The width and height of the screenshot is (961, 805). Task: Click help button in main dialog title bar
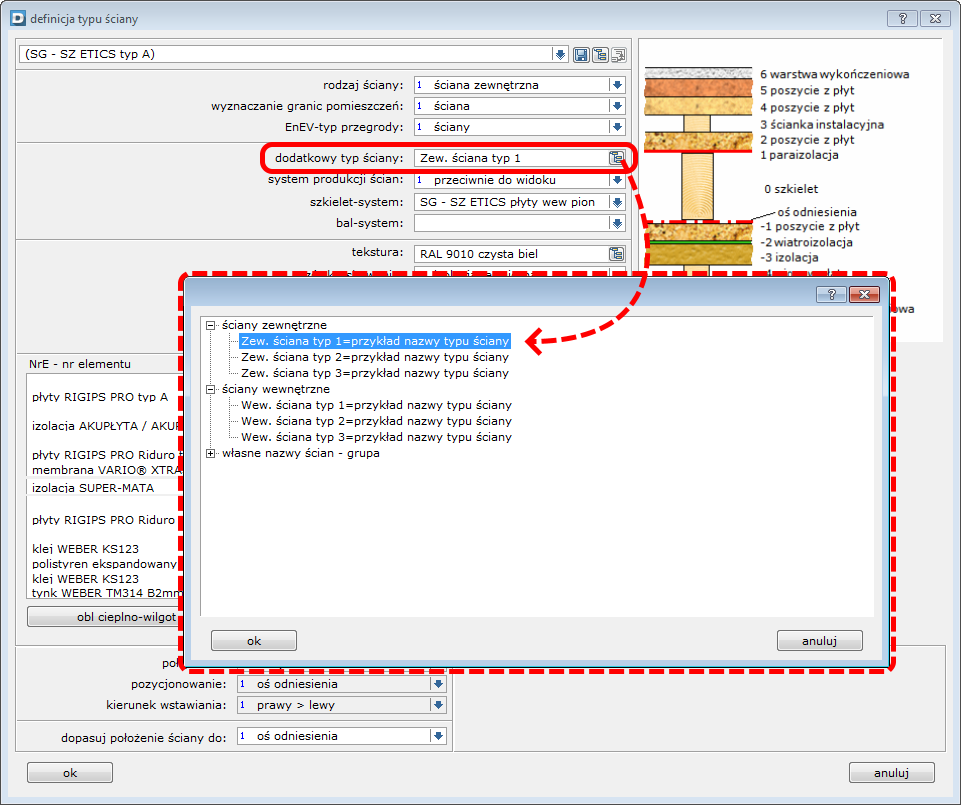click(902, 19)
